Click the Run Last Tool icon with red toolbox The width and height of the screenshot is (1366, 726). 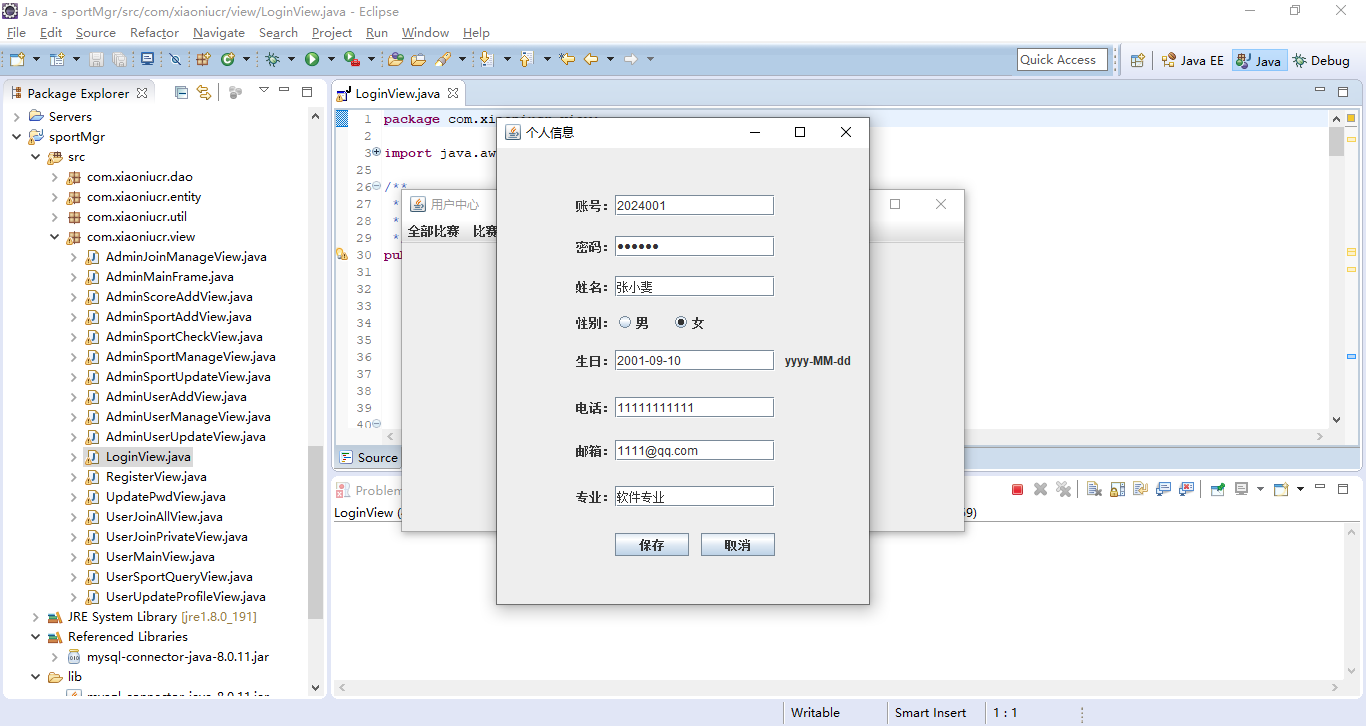(x=351, y=60)
